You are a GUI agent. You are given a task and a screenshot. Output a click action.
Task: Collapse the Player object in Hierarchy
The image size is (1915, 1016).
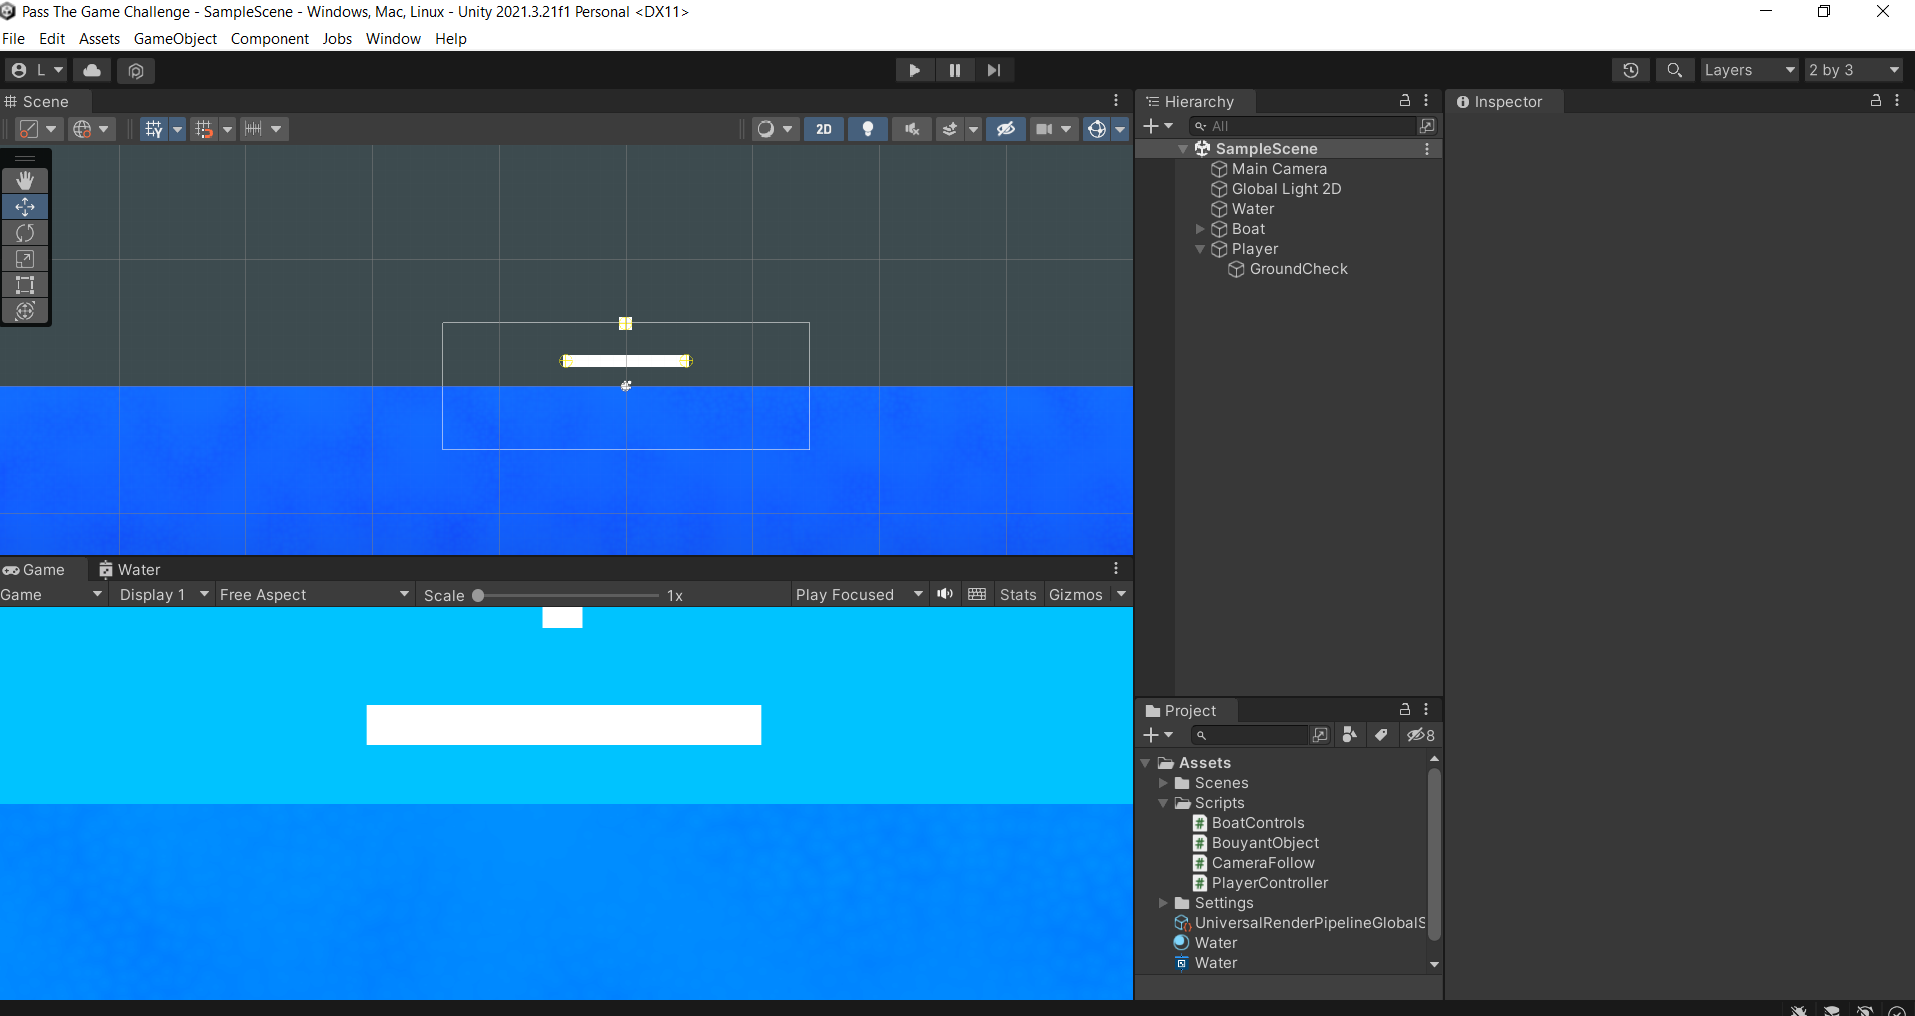point(1199,249)
